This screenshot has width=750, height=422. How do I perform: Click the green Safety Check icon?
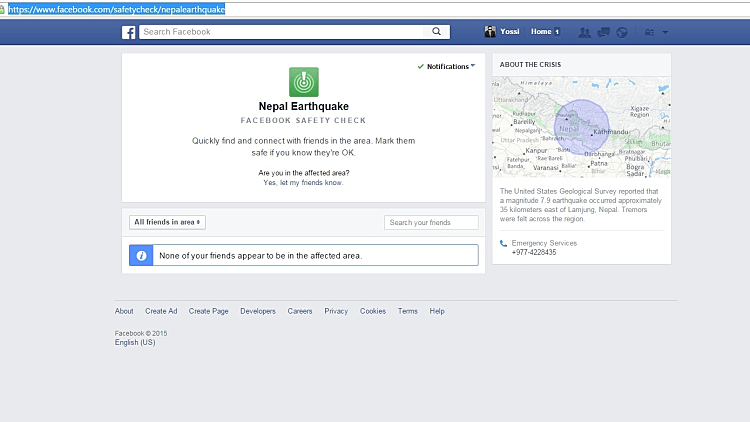303,82
